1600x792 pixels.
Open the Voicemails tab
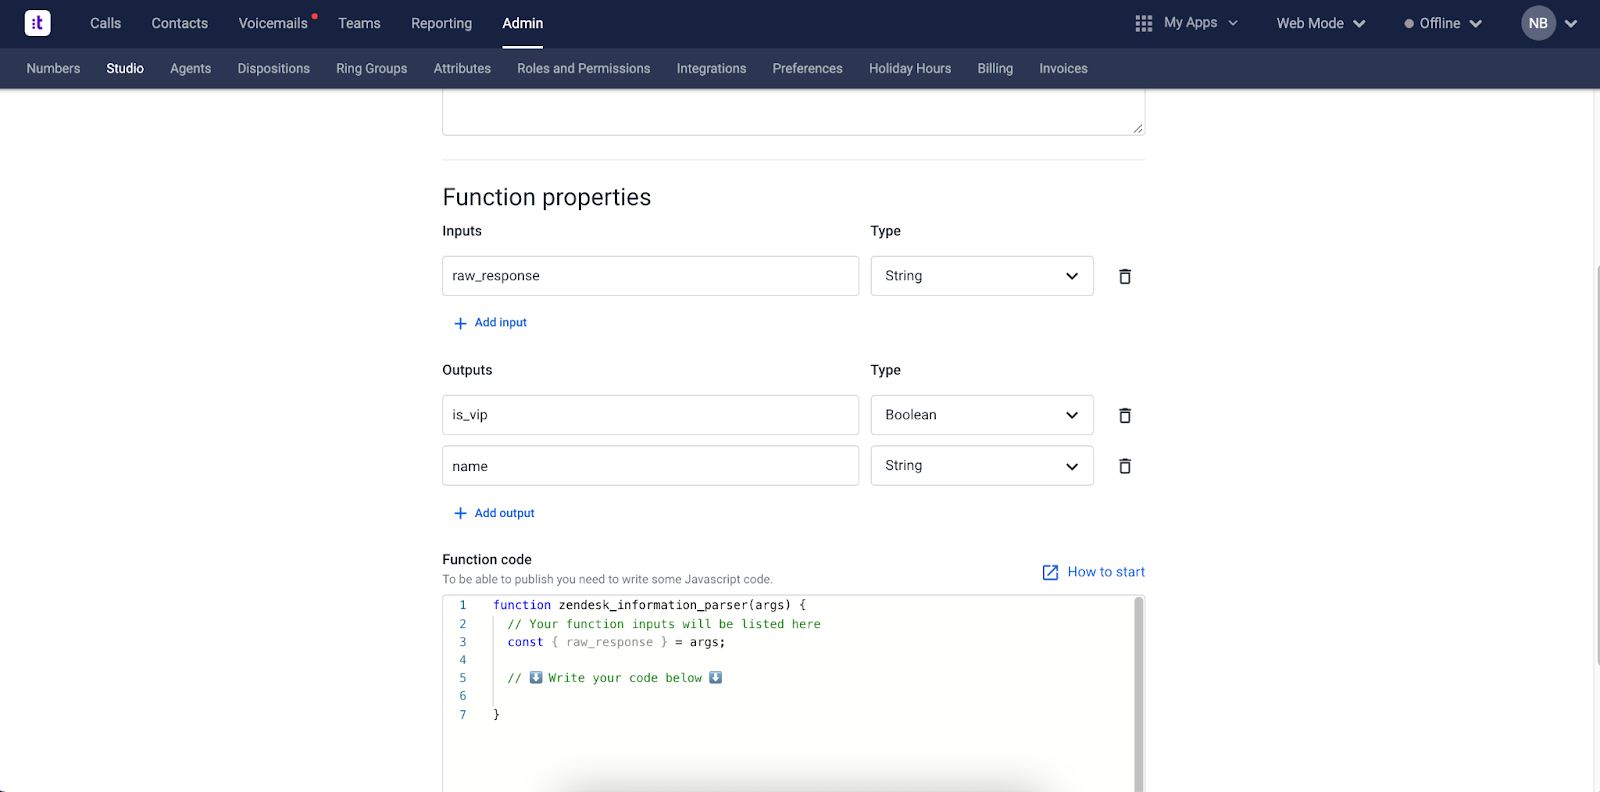click(x=273, y=23)
